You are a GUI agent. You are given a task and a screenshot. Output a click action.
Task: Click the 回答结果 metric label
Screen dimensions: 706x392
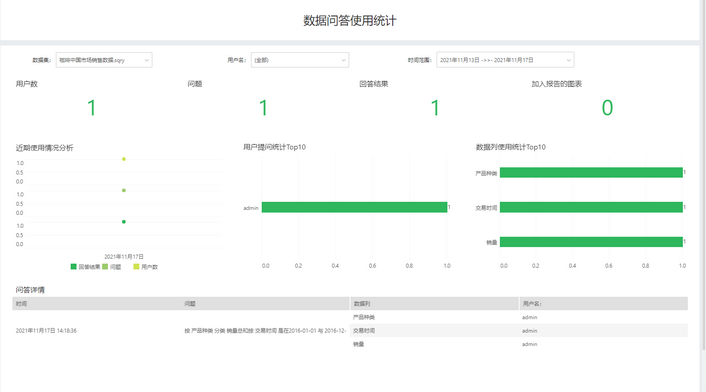pos(373,84)
